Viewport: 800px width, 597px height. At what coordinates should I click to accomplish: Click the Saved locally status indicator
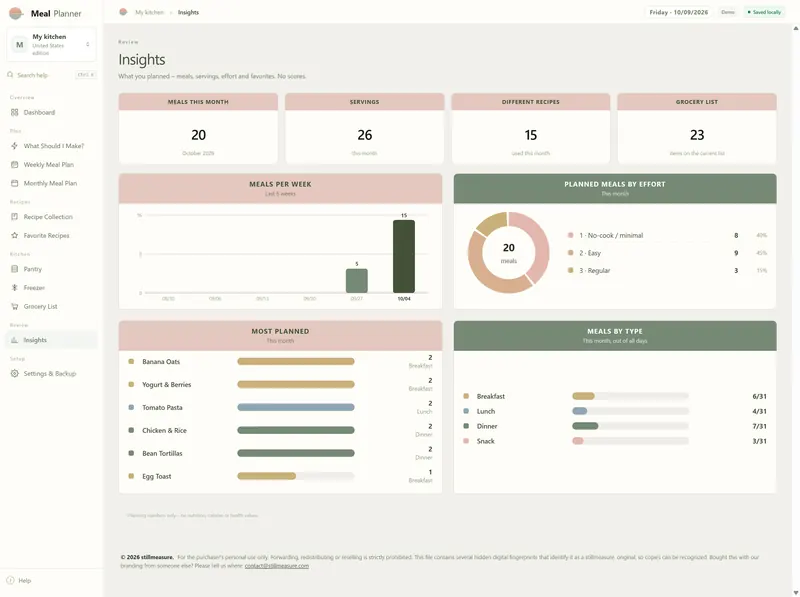[764, 12]
